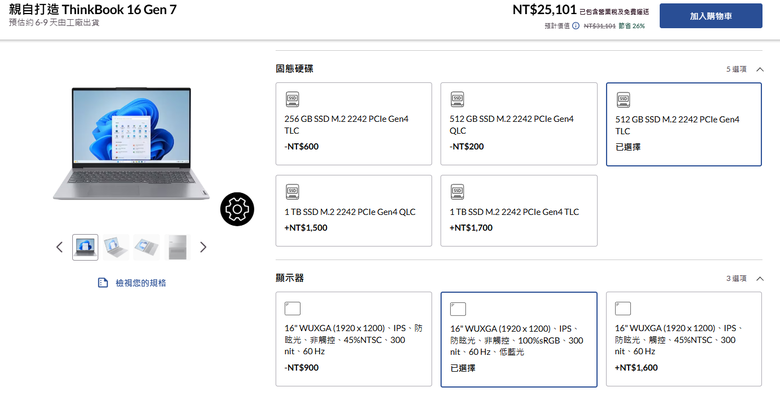780x396 pixels.
Task: Click the SSD icon on the 256 GB card
Action: pyautogui.click(x=292, y=99)
